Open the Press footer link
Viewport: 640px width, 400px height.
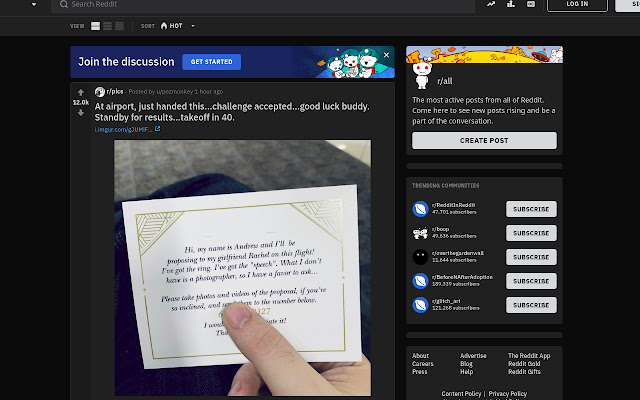point(420,372)
